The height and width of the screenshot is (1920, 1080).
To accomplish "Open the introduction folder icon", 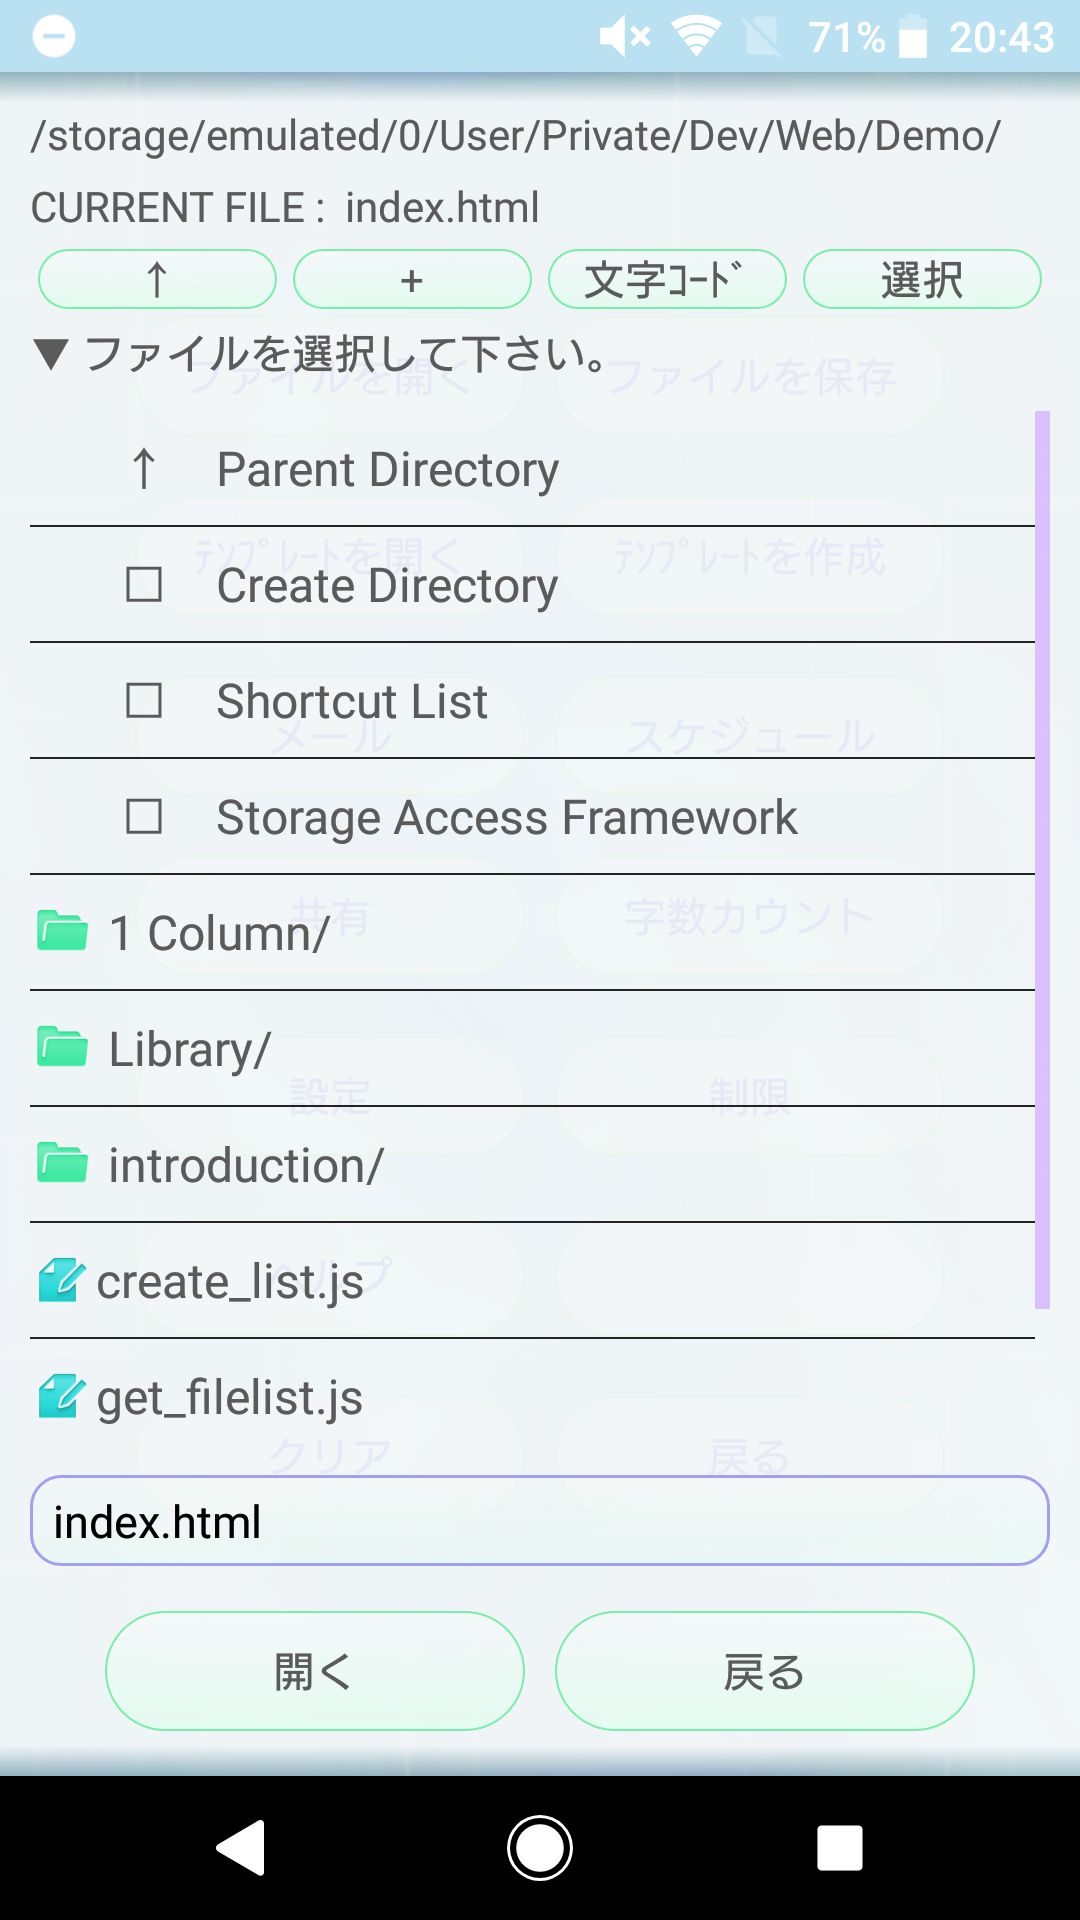I will click(62, 1163).
